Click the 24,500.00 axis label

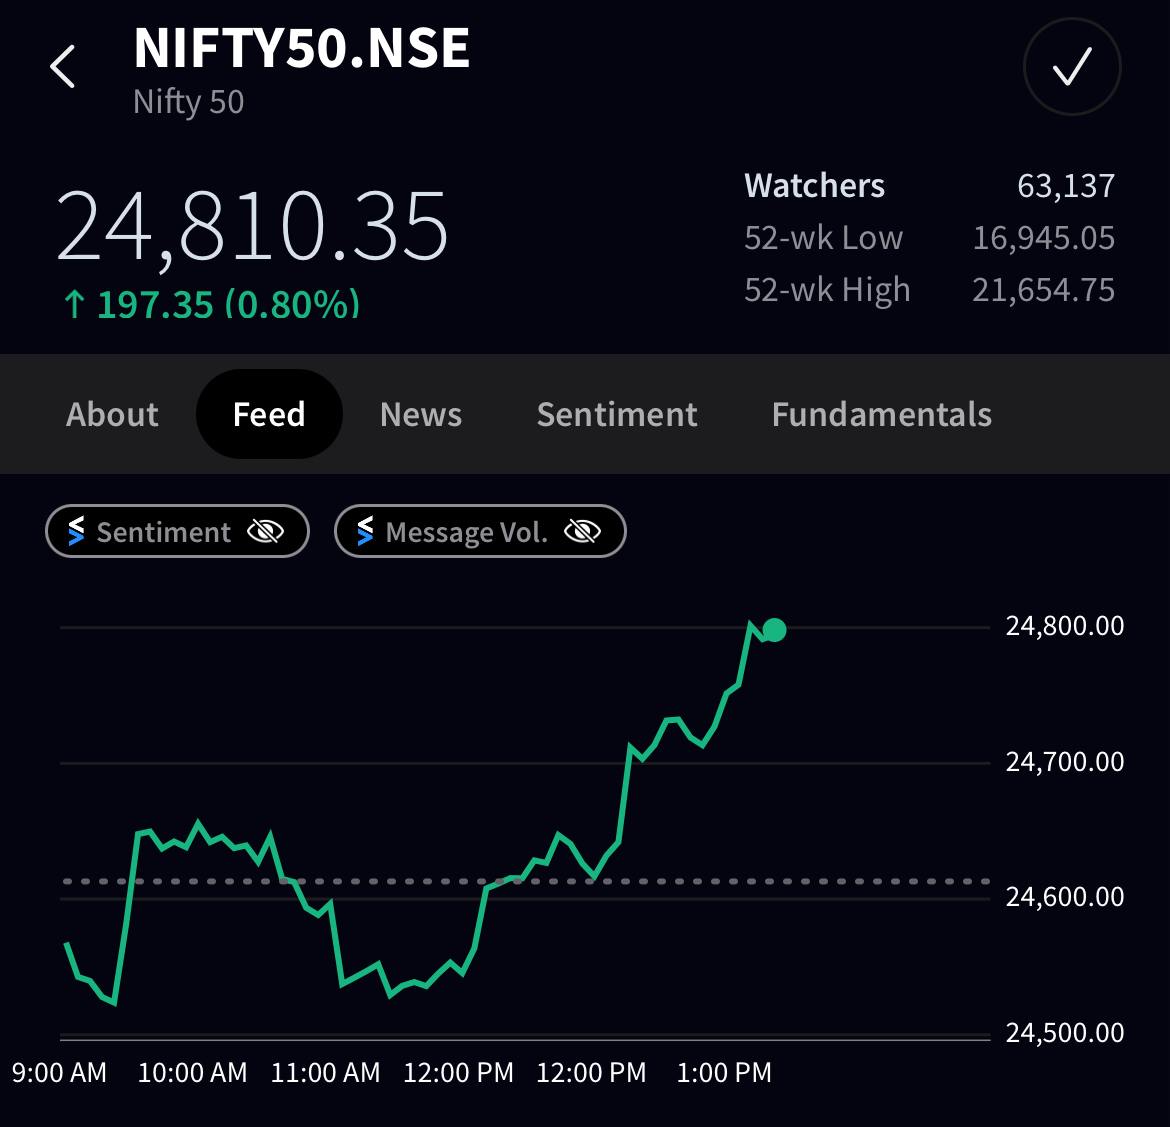1065,1033
